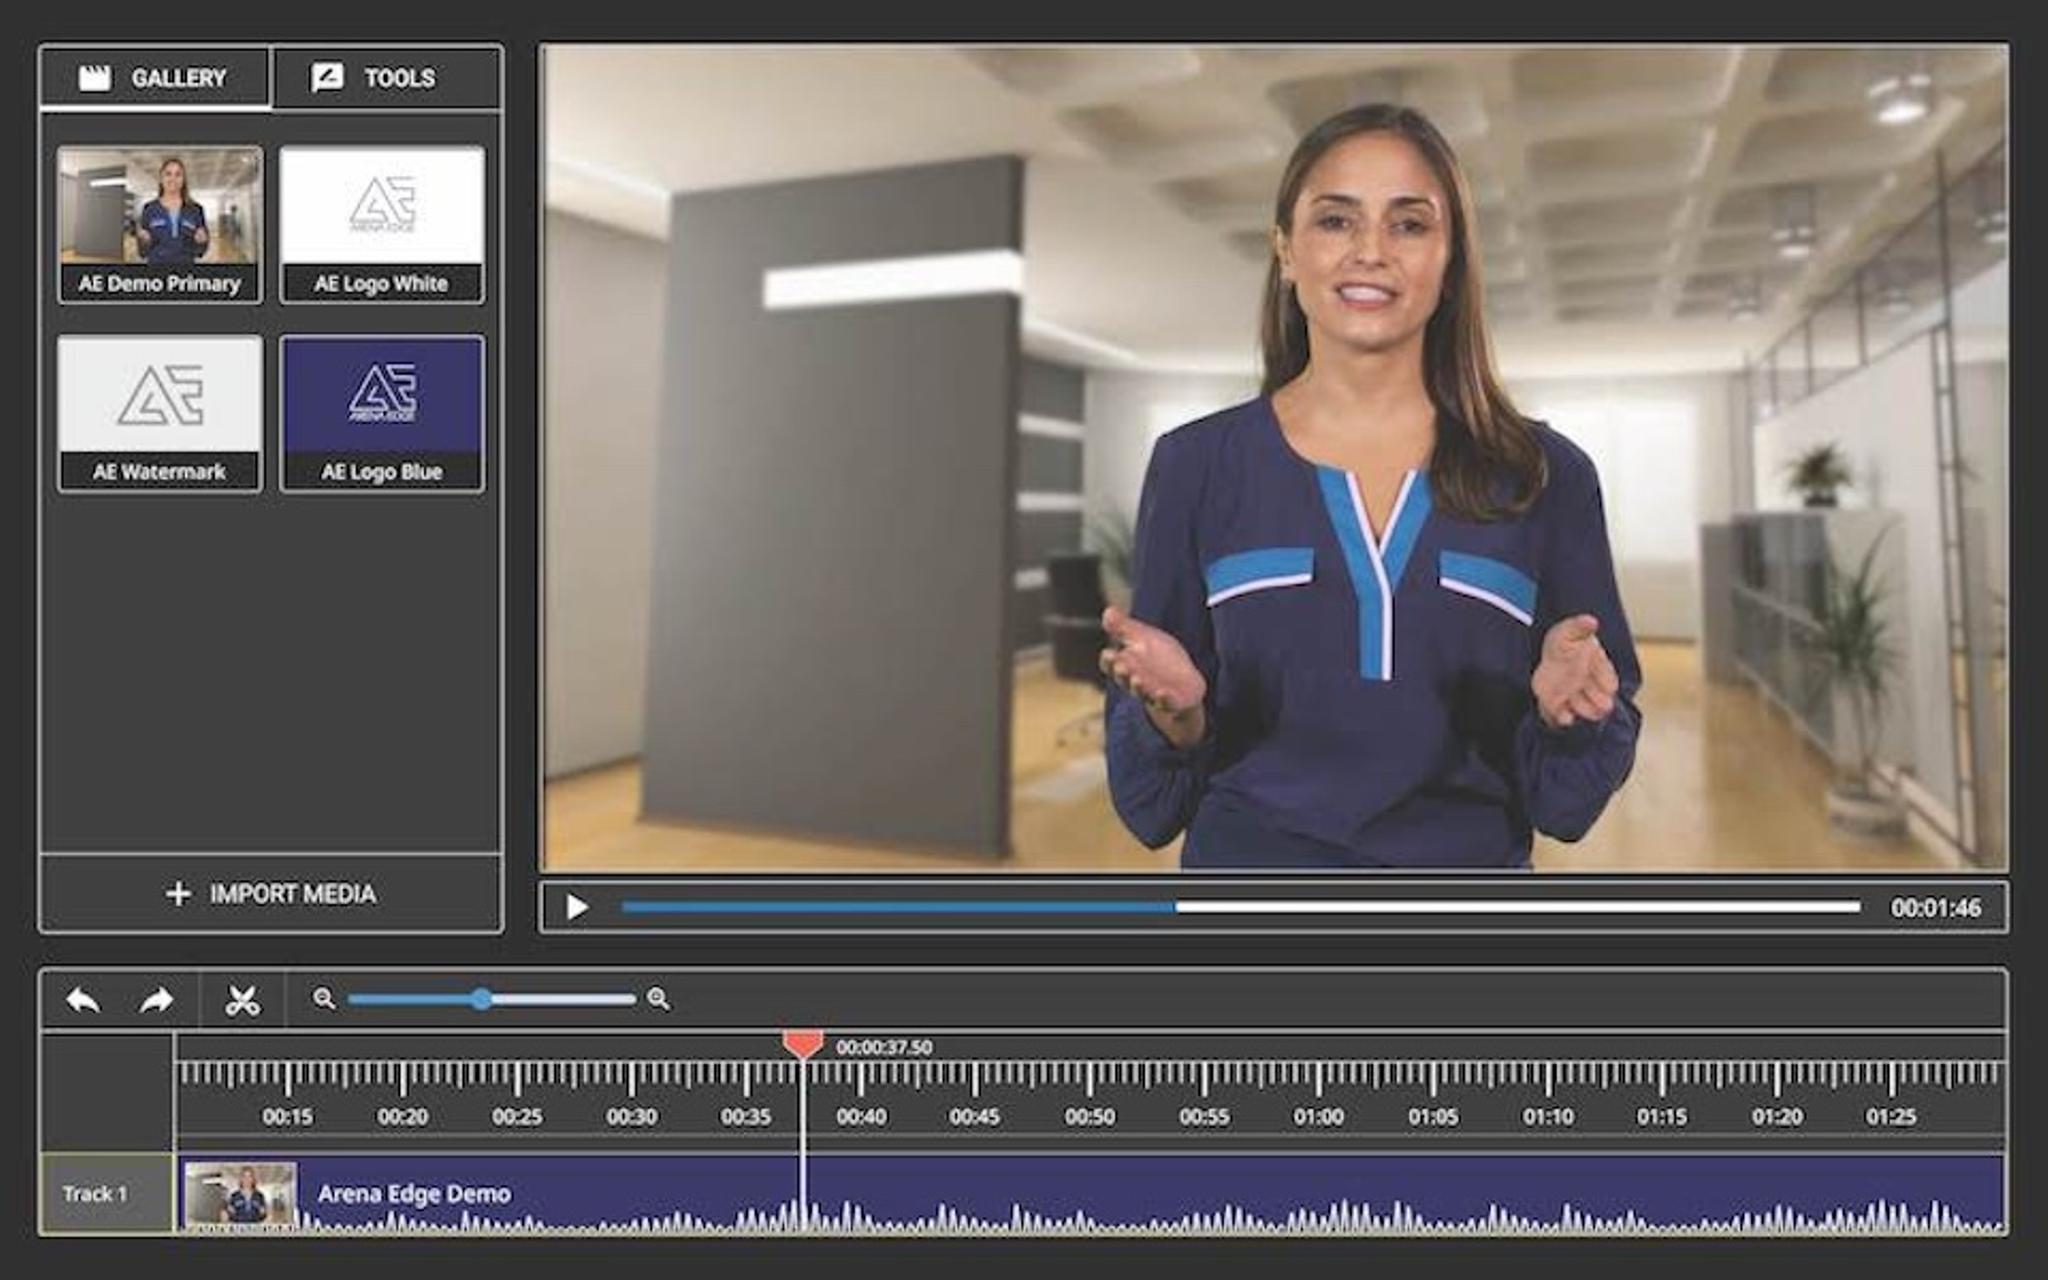
Task: Activate the scissors cut tool
Action: click(243, 1000)
